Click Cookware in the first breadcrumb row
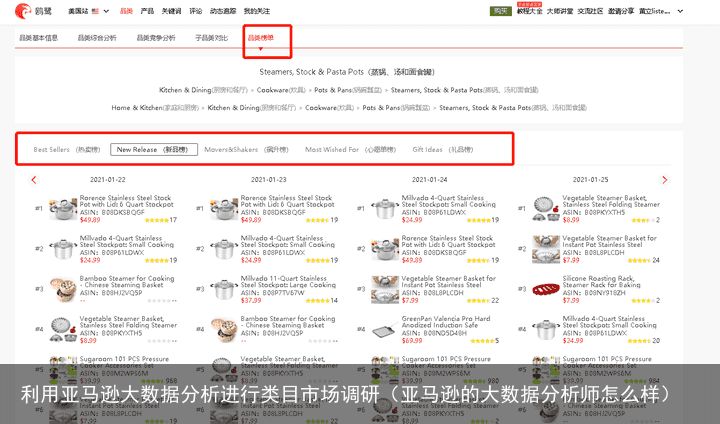This screenshot has height=424, width=720. pyautogui.click(x=273, y=90)
